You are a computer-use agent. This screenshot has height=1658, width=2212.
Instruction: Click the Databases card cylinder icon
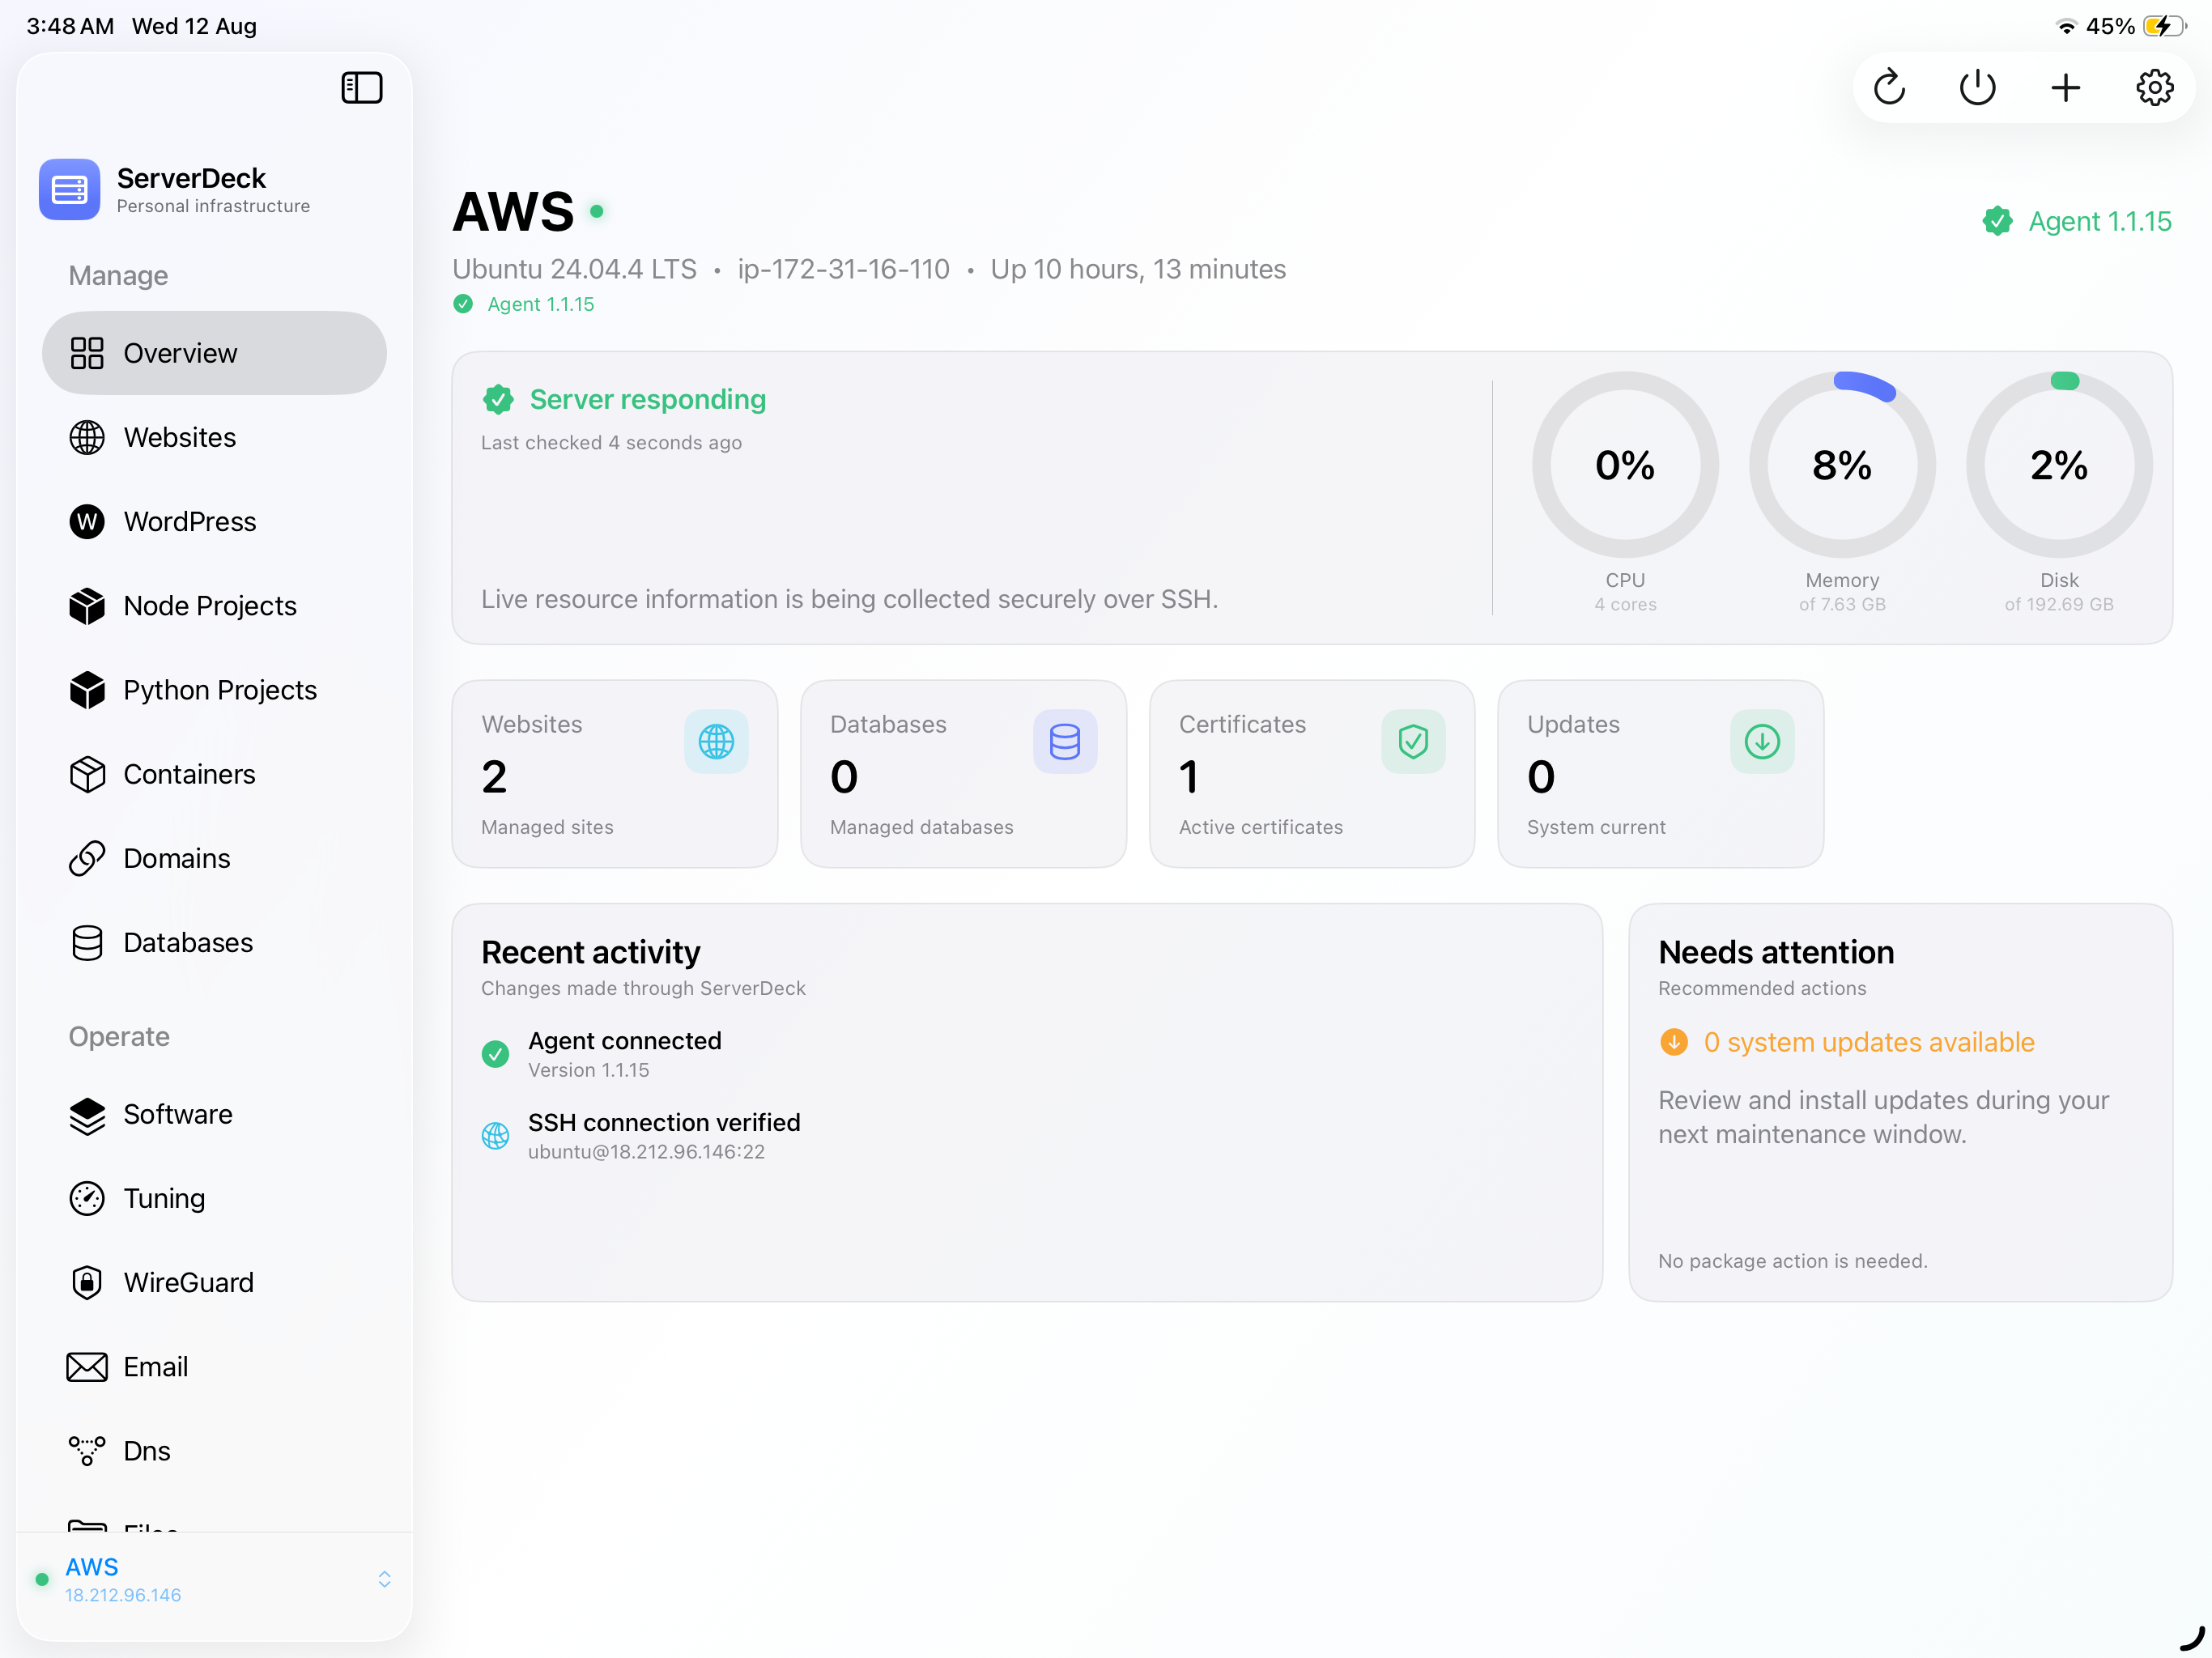[1065, 742]
